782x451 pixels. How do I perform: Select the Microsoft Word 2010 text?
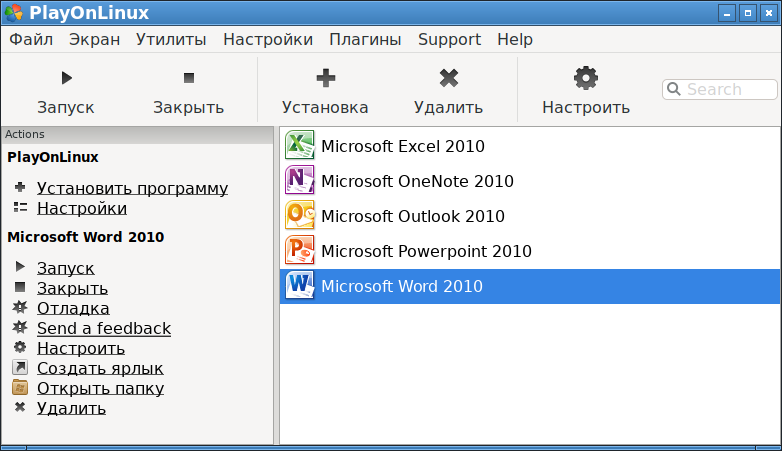(x=402, y=286)
